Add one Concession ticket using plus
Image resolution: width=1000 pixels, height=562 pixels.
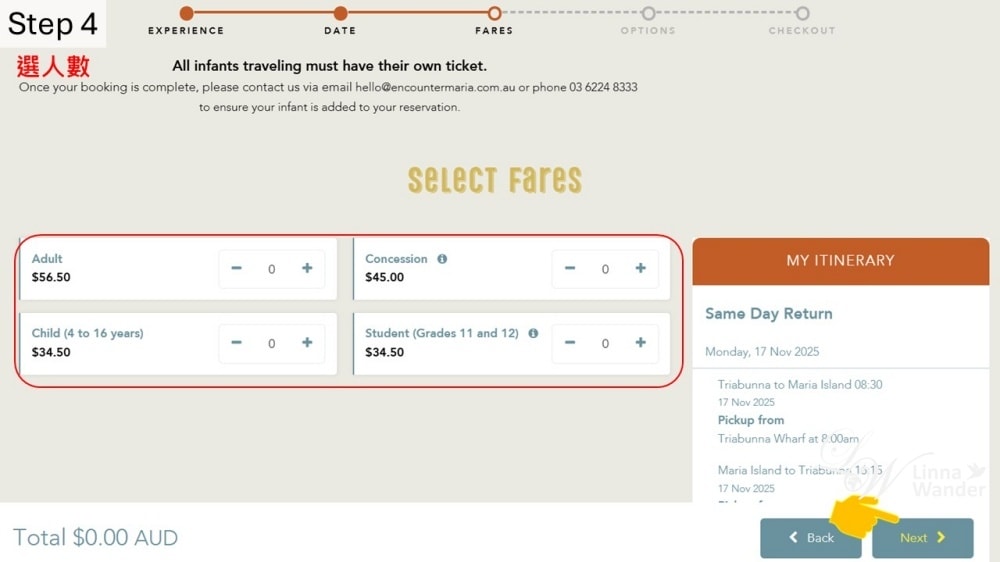[640, 268]
